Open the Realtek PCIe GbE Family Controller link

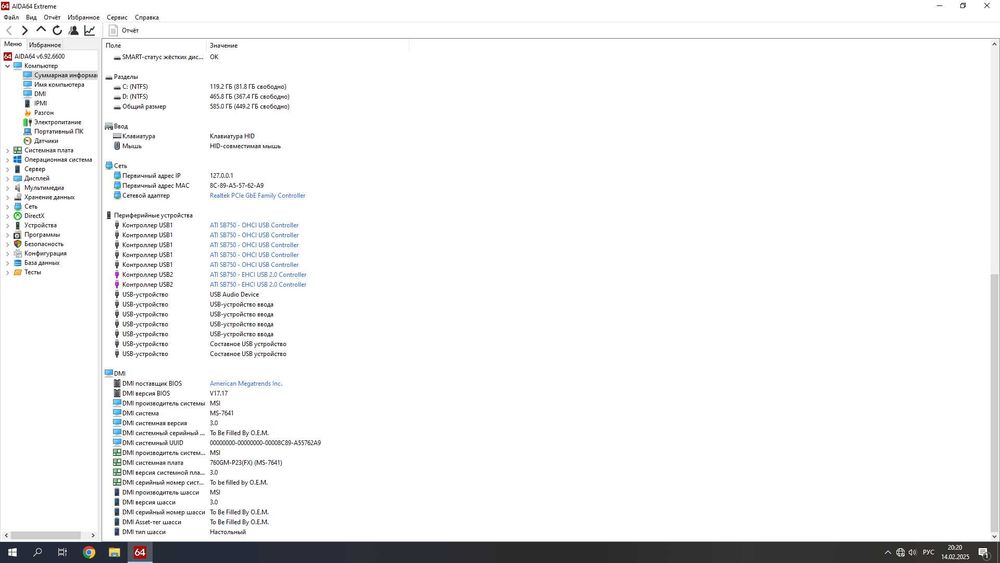click(258, 196)
